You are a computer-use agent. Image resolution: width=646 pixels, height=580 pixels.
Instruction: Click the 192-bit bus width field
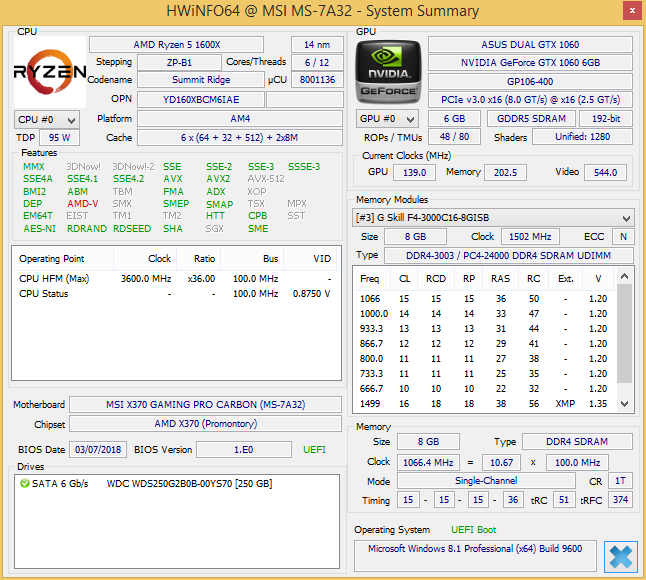[x=606, y=119]
